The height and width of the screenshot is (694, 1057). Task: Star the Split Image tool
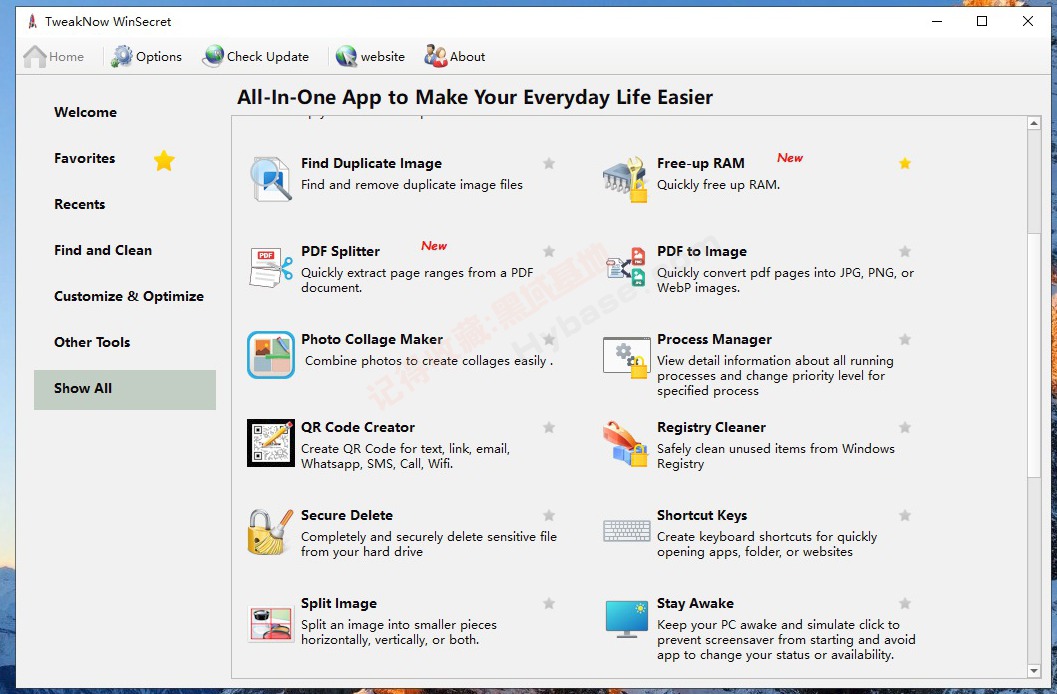coord(549,604)
